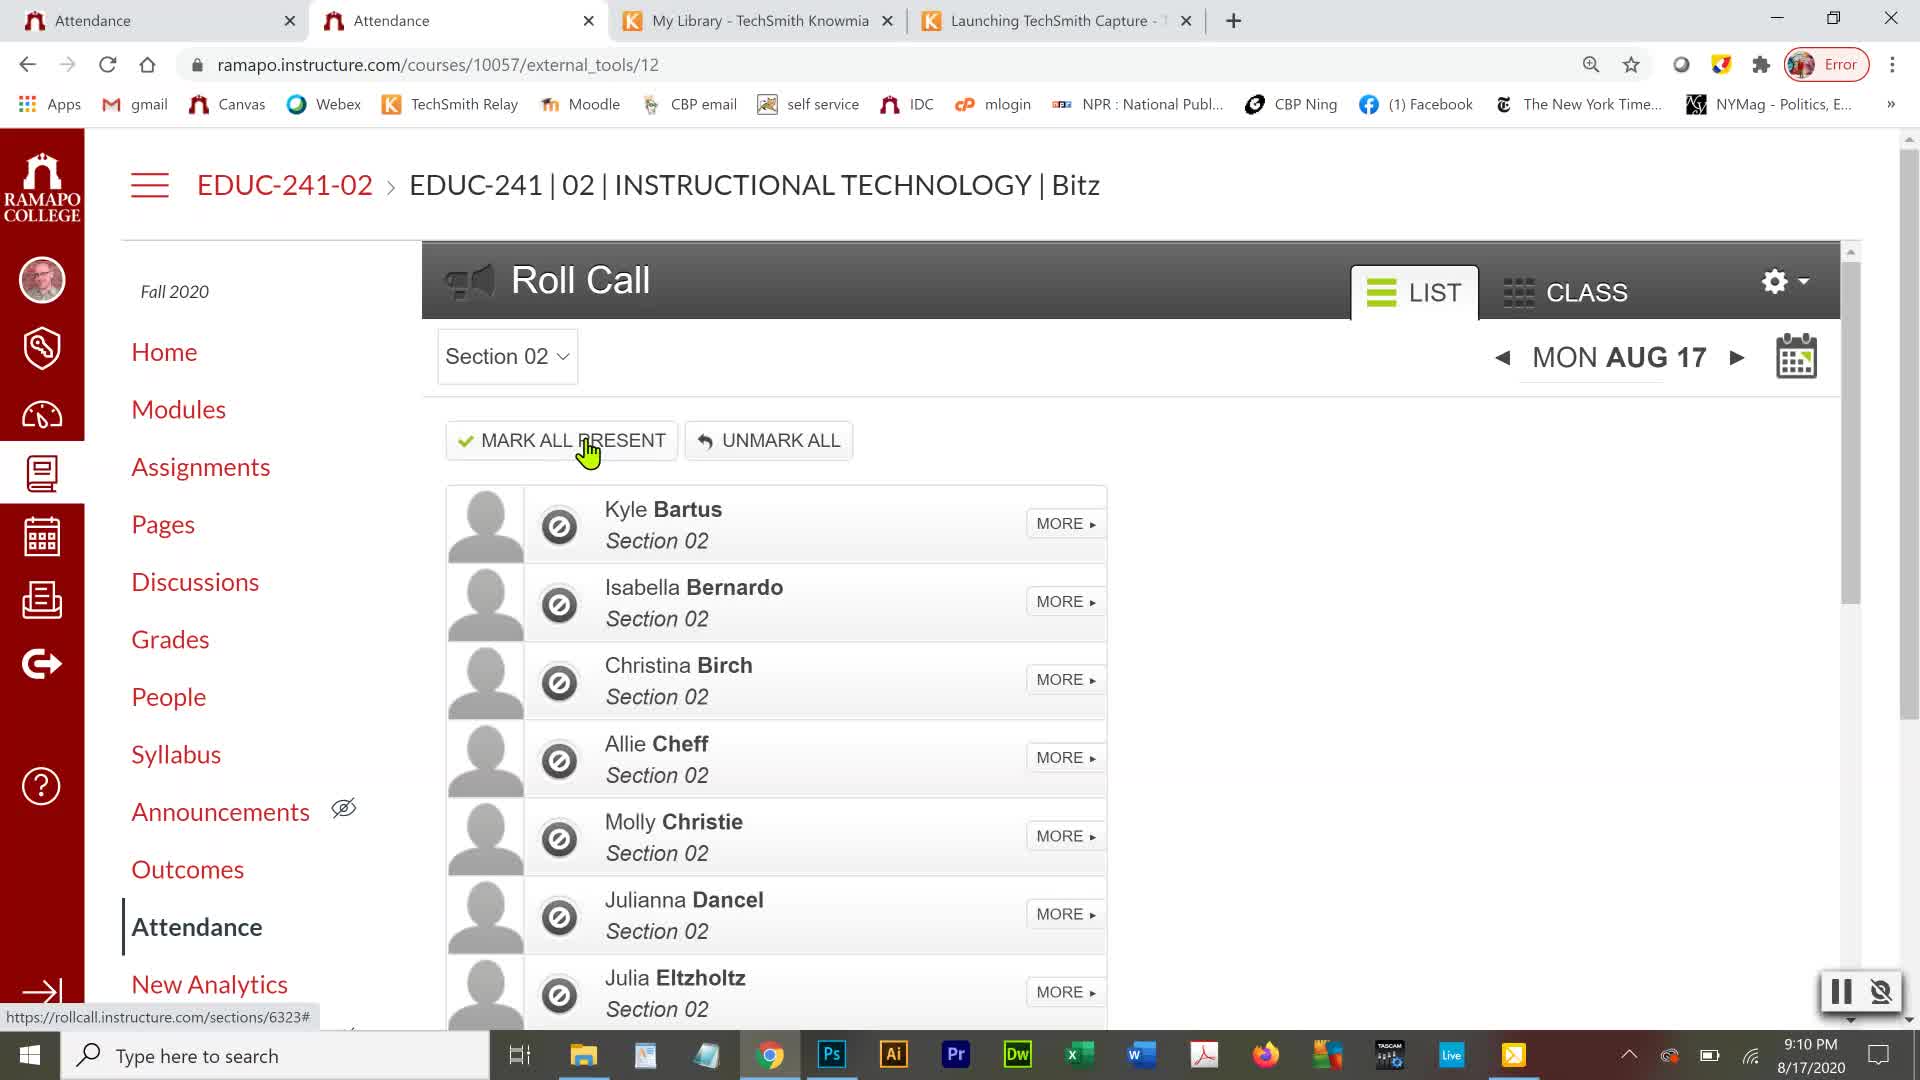Go to next day arrow
Image resolution: width=1920 pixels, height=1080 pixels.
point(1737,358)
